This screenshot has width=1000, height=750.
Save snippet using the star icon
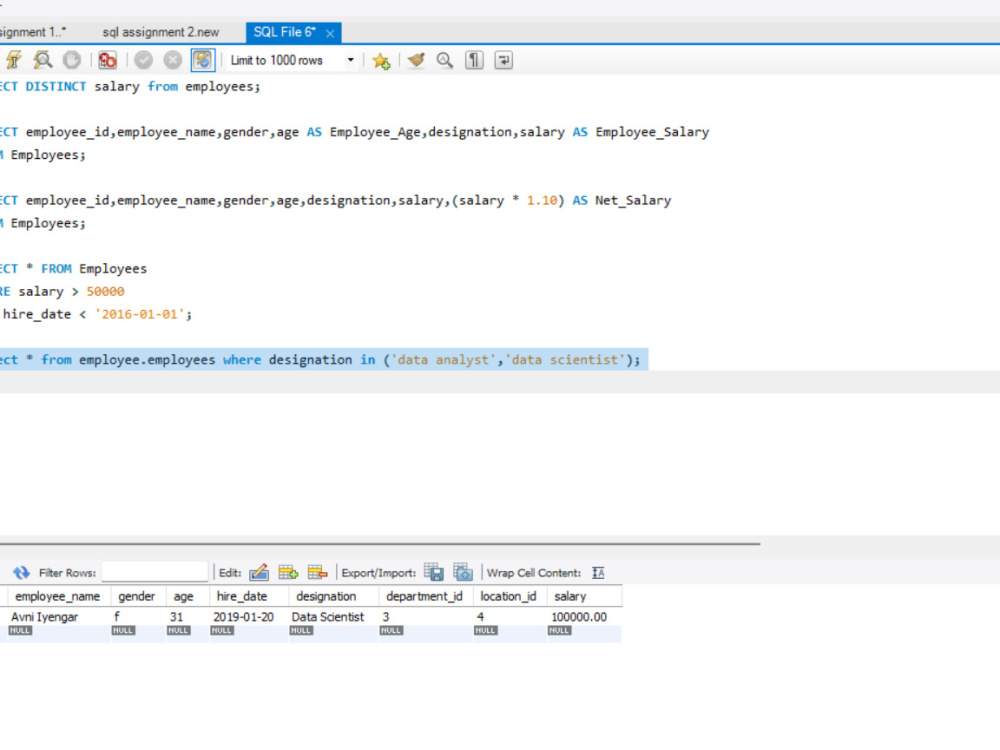click(x=381, y=61)
